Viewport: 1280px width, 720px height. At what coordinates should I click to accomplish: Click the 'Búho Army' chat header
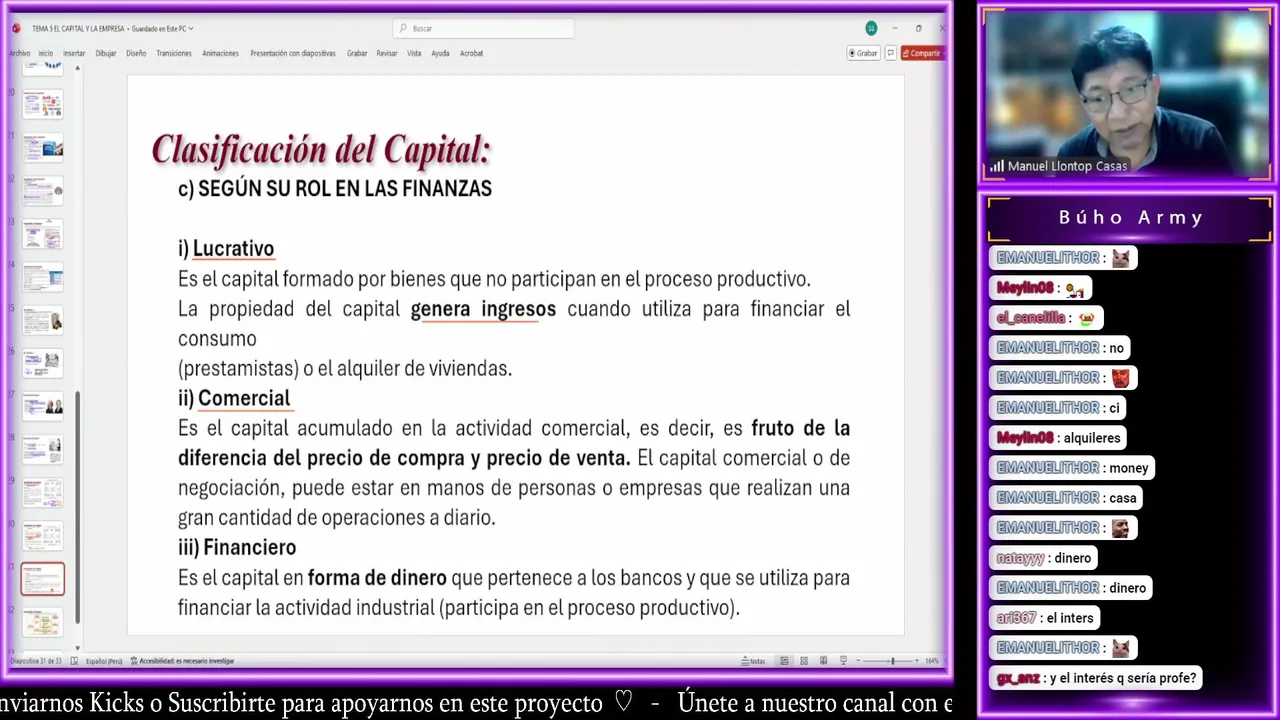point(1131,217)
